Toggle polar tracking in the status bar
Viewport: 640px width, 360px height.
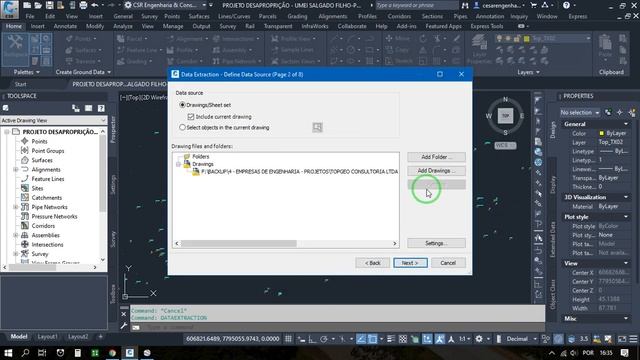tap(324, 339)
